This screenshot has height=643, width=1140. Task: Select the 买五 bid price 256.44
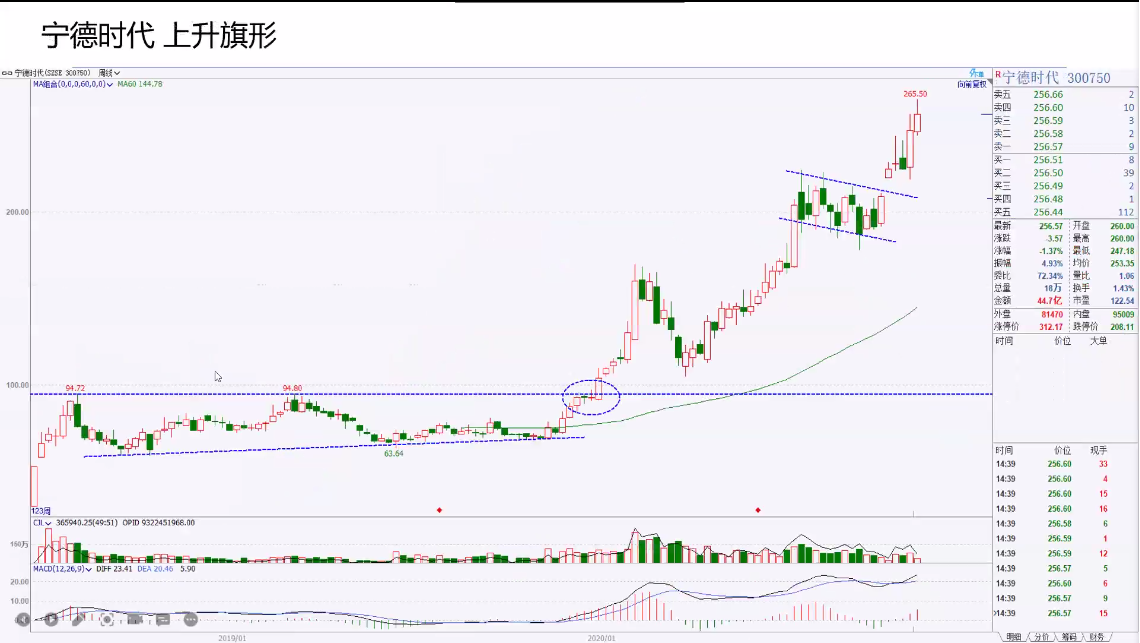(x=1048, y=212)
